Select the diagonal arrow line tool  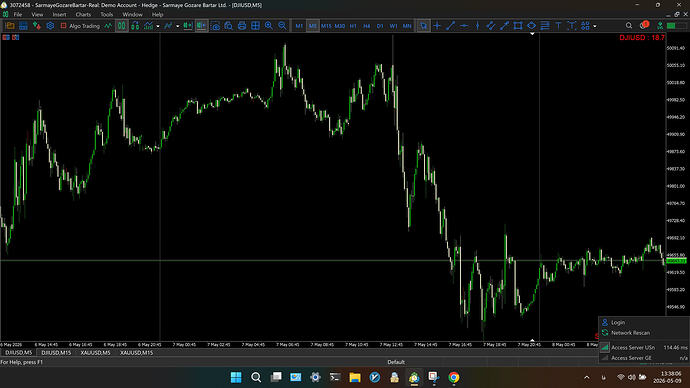pos(504,26)
